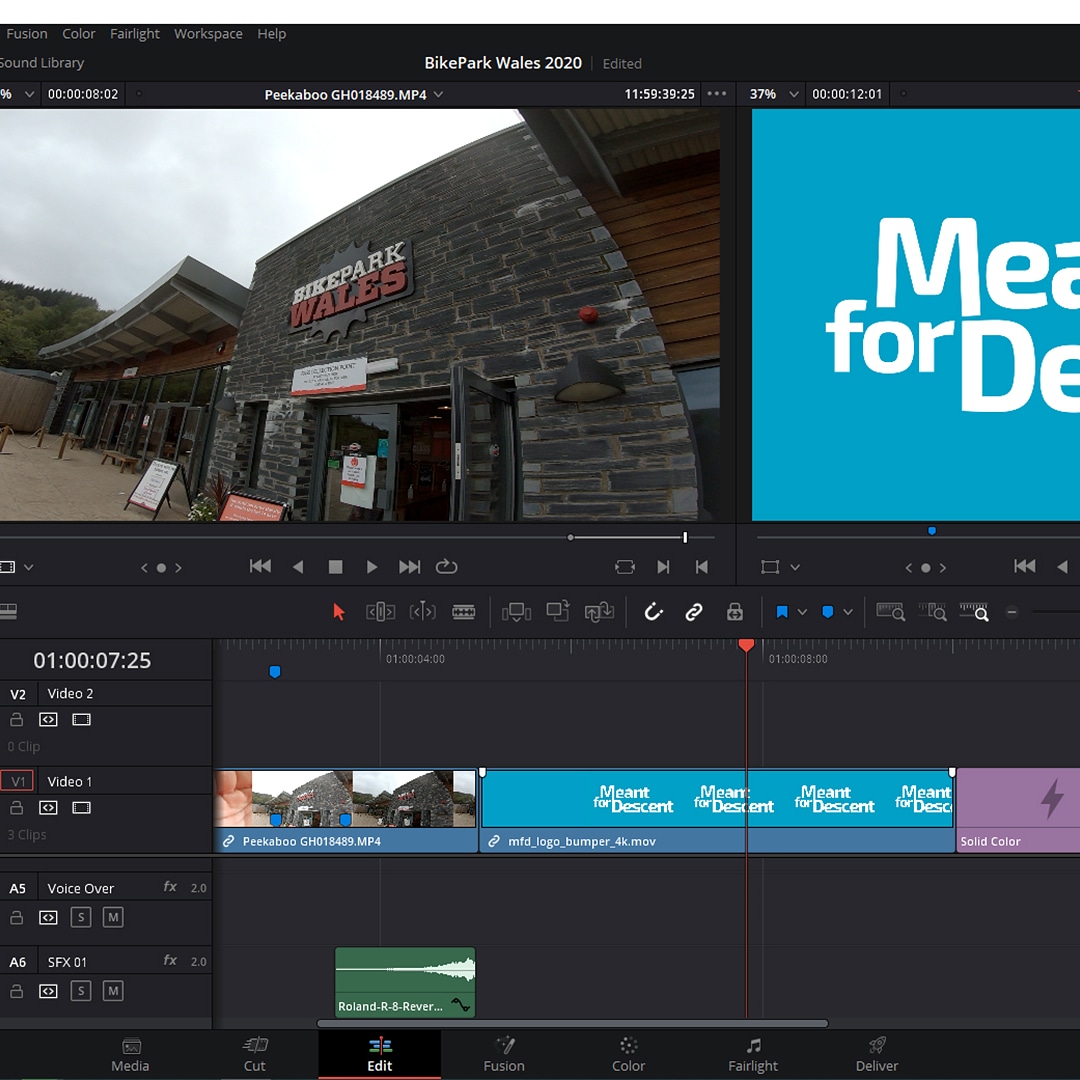The width and height of the screenshot is (1080, 1080).
Task: Select the arrow Selection Mode tool
Action: tap(338, 612)
